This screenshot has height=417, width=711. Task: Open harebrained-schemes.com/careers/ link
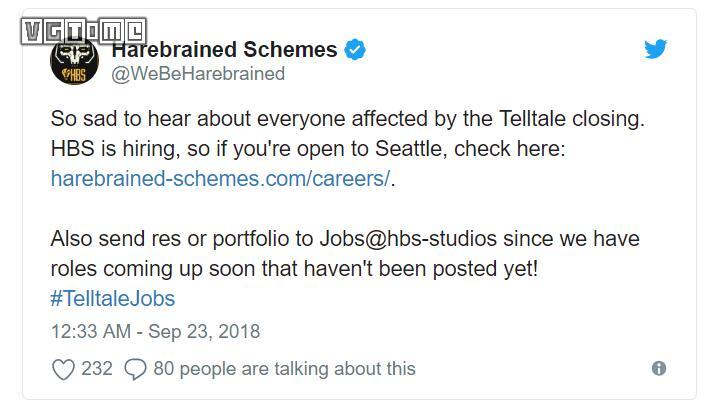[x=220, y=179]
